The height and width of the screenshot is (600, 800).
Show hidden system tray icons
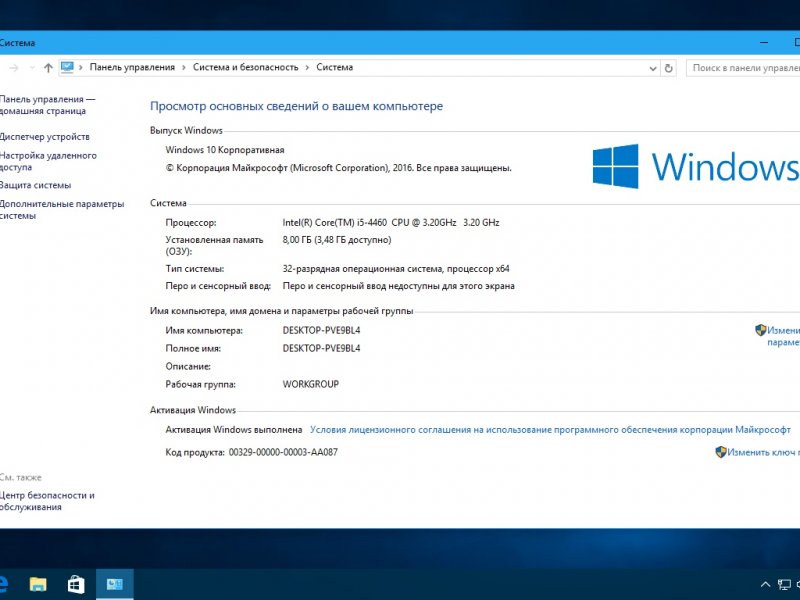coord(765,585)
